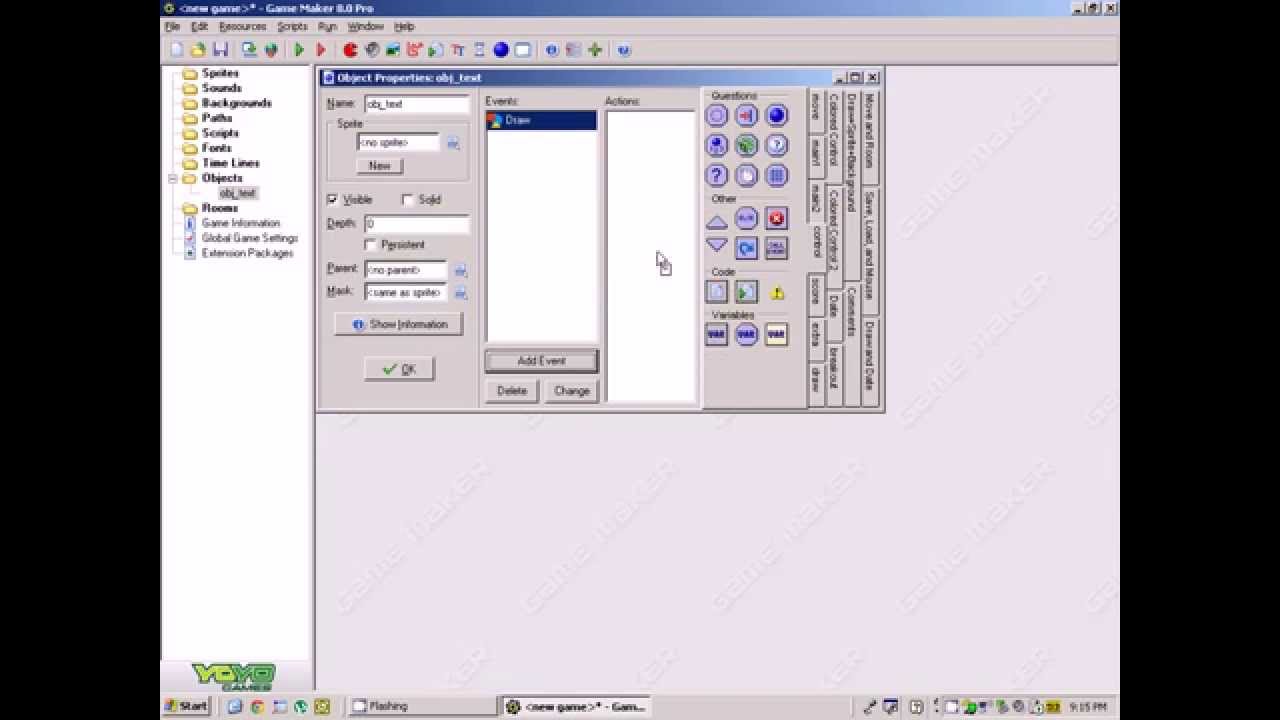Create a room with toolbar window icon
Screen dimensions: 1280x720
tap(522, 50)
